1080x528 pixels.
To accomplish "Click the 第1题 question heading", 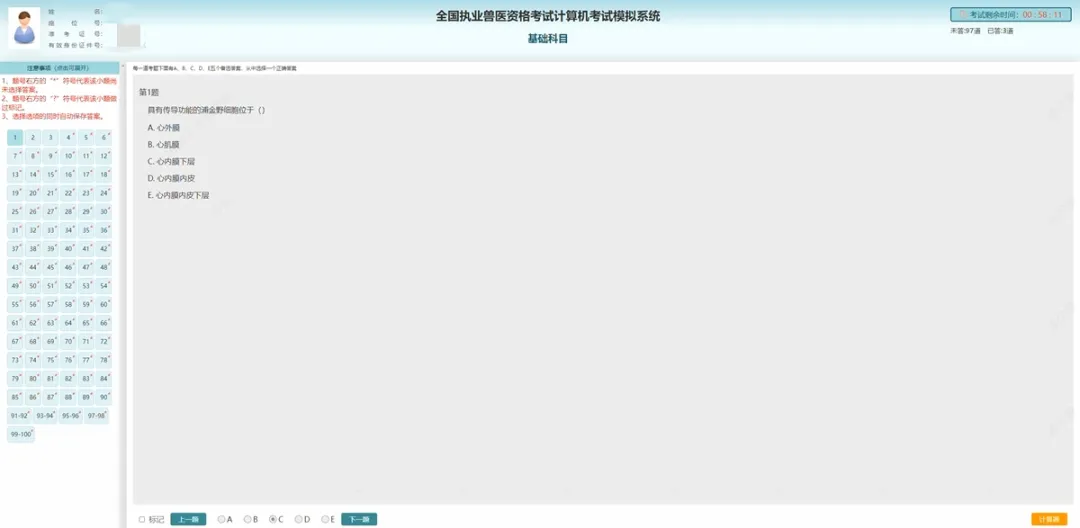I will (x=149, y=92).
